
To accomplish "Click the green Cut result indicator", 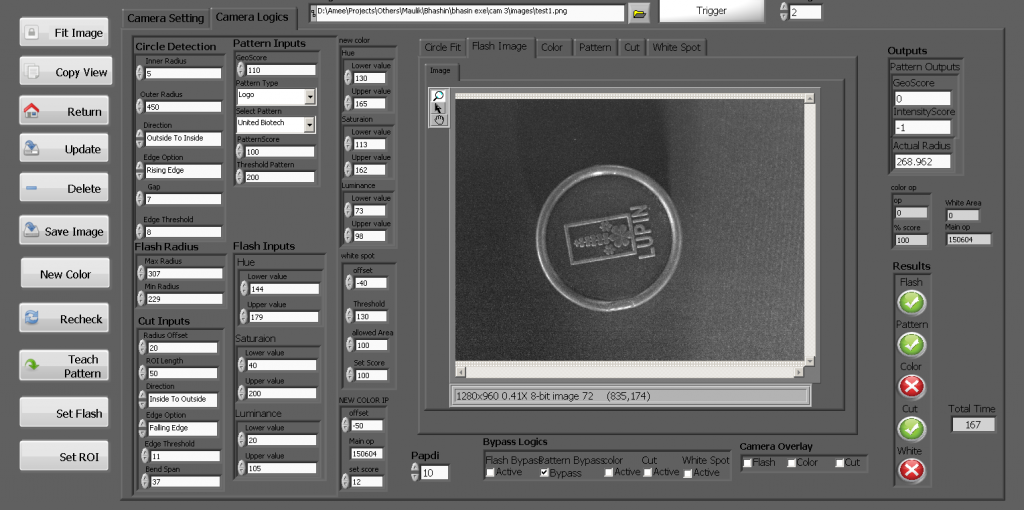I will point(911,428).
